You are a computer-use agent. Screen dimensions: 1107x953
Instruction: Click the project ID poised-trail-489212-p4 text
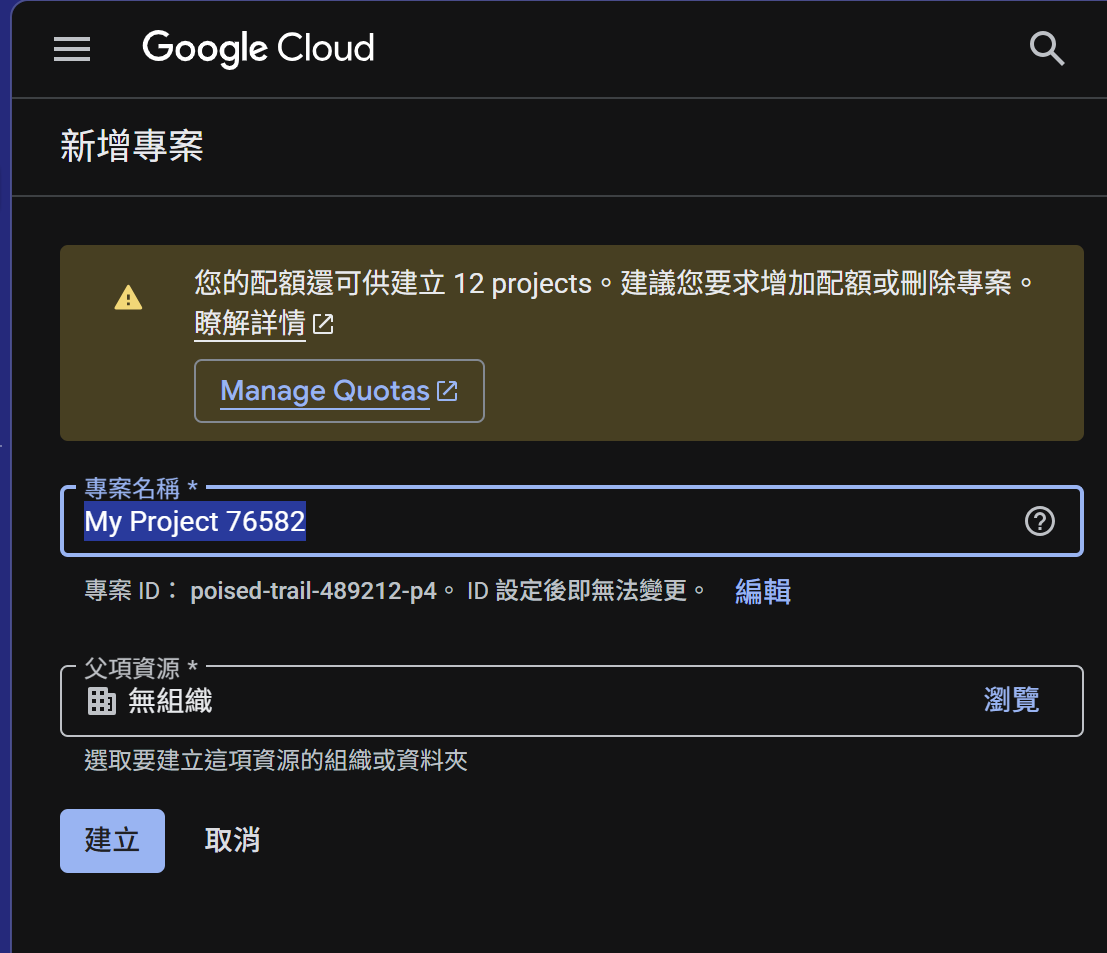click(314, 591)
